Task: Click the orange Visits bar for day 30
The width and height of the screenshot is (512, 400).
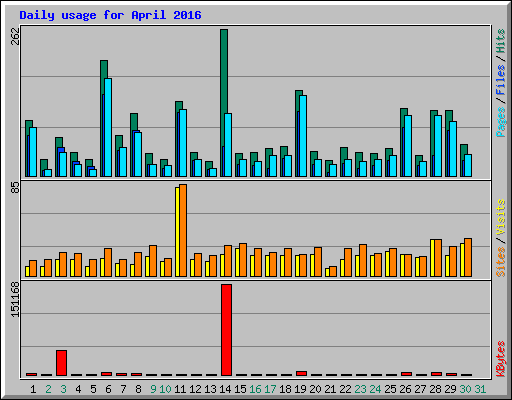Action: tap(468, 257)
